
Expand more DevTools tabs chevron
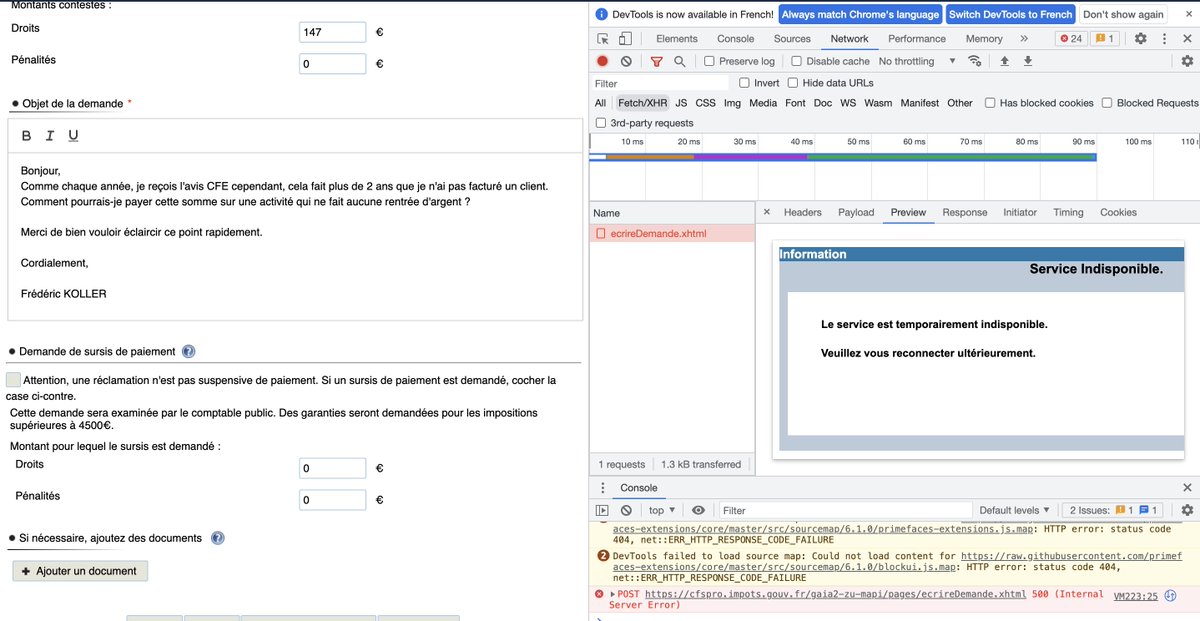[x=1024, y=39]
